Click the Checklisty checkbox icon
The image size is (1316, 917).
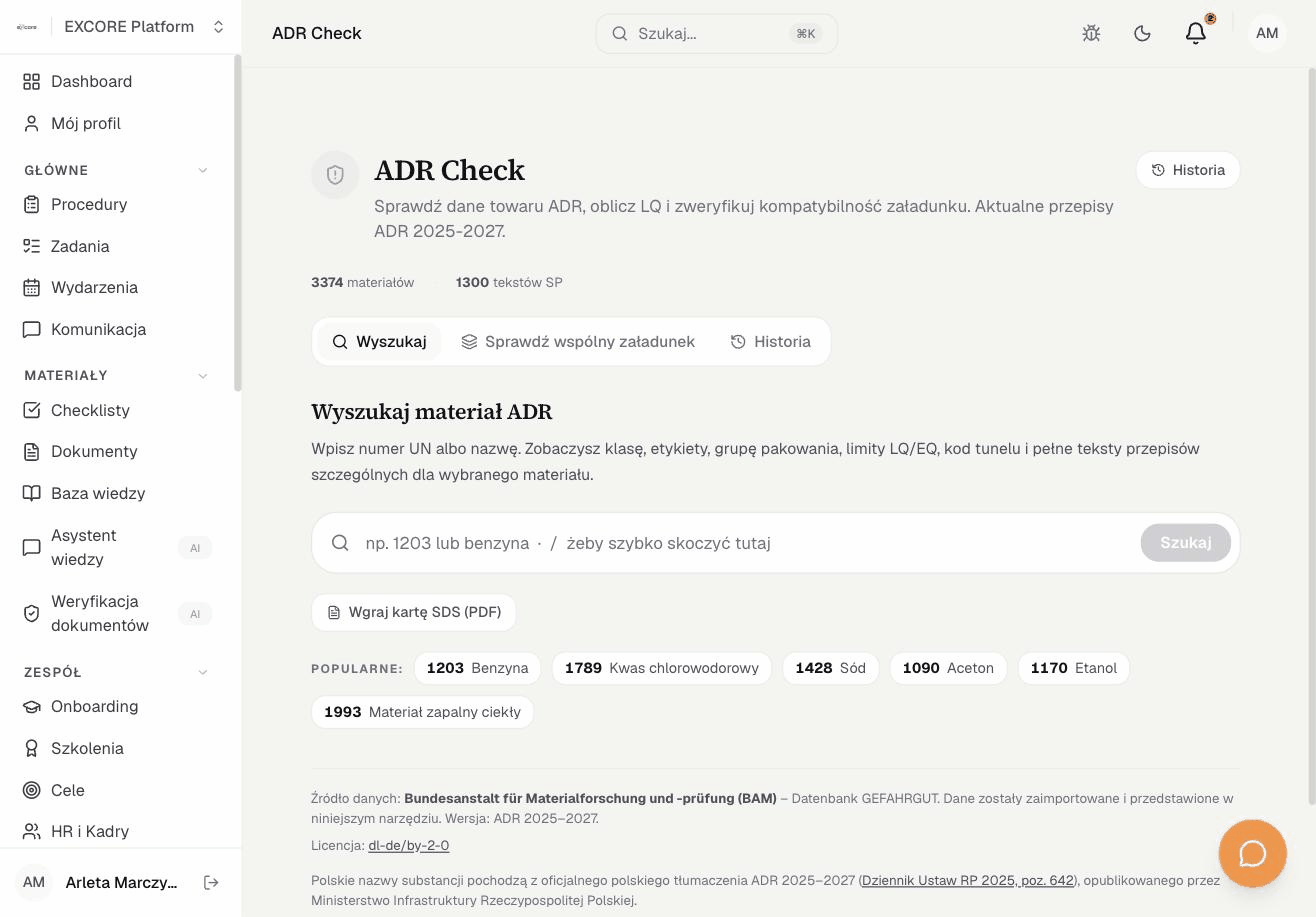[32, 410]
